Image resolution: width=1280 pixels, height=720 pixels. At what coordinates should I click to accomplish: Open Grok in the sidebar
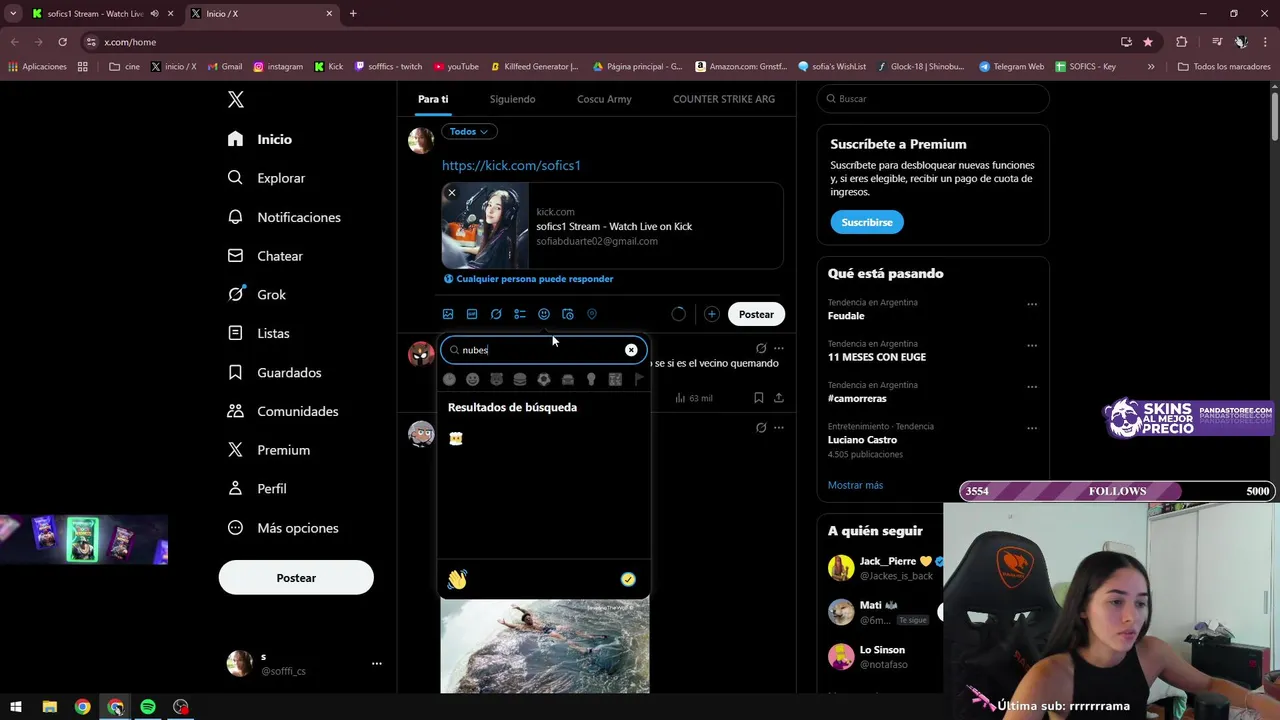(257, 294)
